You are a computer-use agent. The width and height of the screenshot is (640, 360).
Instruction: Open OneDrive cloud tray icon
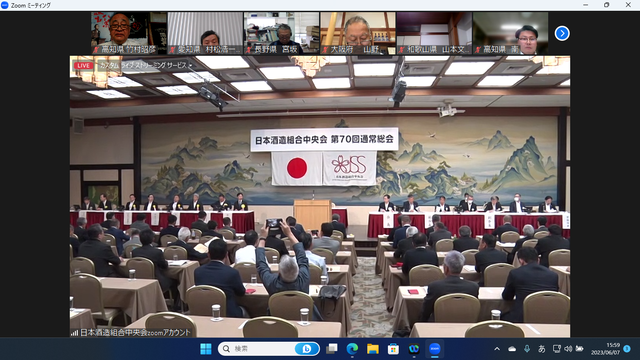(x=512, y=349)
